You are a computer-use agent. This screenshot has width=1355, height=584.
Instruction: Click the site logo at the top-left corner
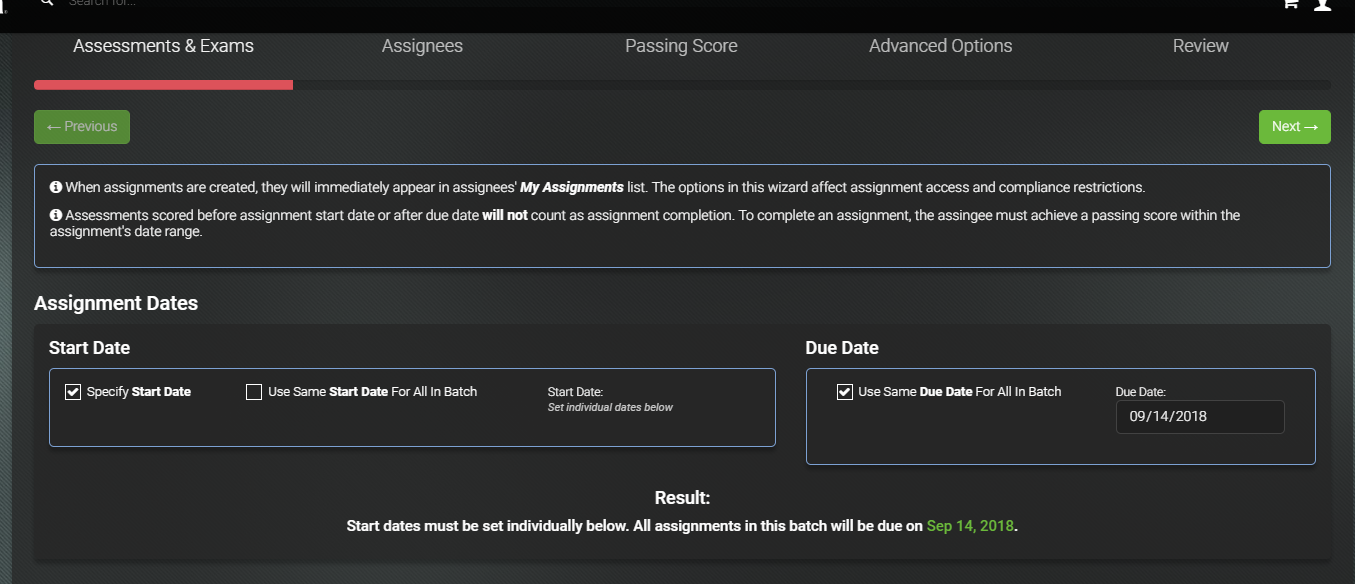(3, 4)
